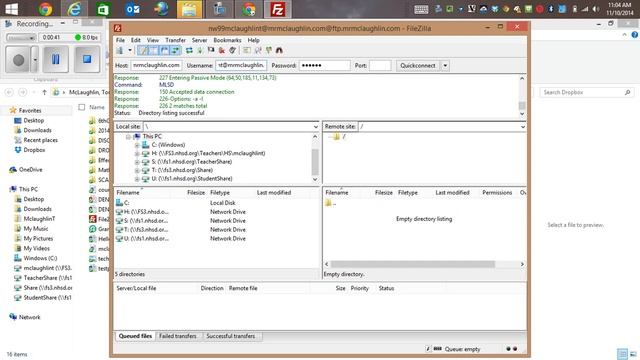Toggle synchronized browsing toolbar icon
Screen dimensions: 640x360
click(269, 51)
